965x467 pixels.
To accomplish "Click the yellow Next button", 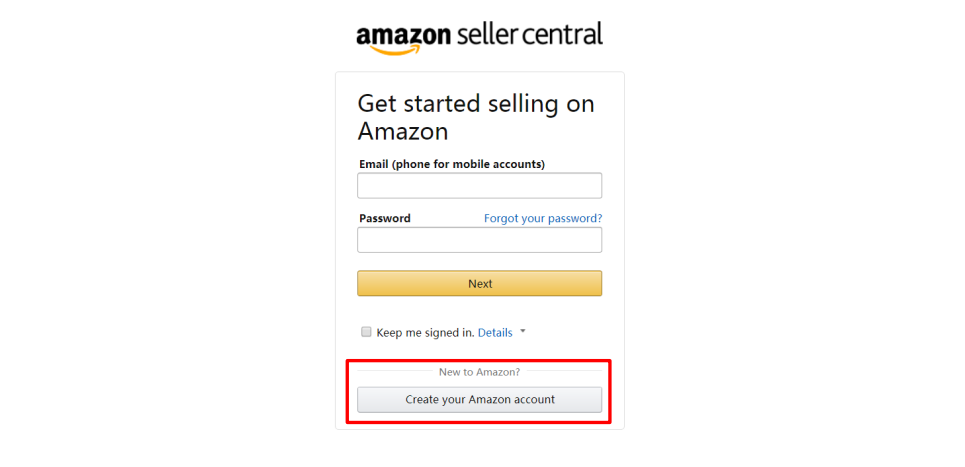I will click(479, 284).
